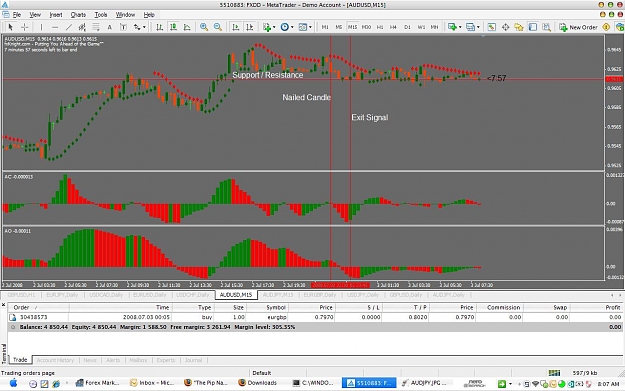Switch chart to bar chart mode
Screen dimensions: 625x391
(159, 27)
